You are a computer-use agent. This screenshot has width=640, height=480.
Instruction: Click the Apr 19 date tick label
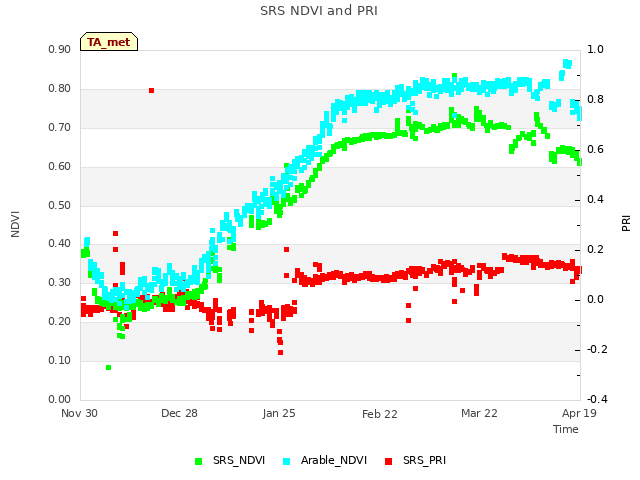[x=579, y=413]
